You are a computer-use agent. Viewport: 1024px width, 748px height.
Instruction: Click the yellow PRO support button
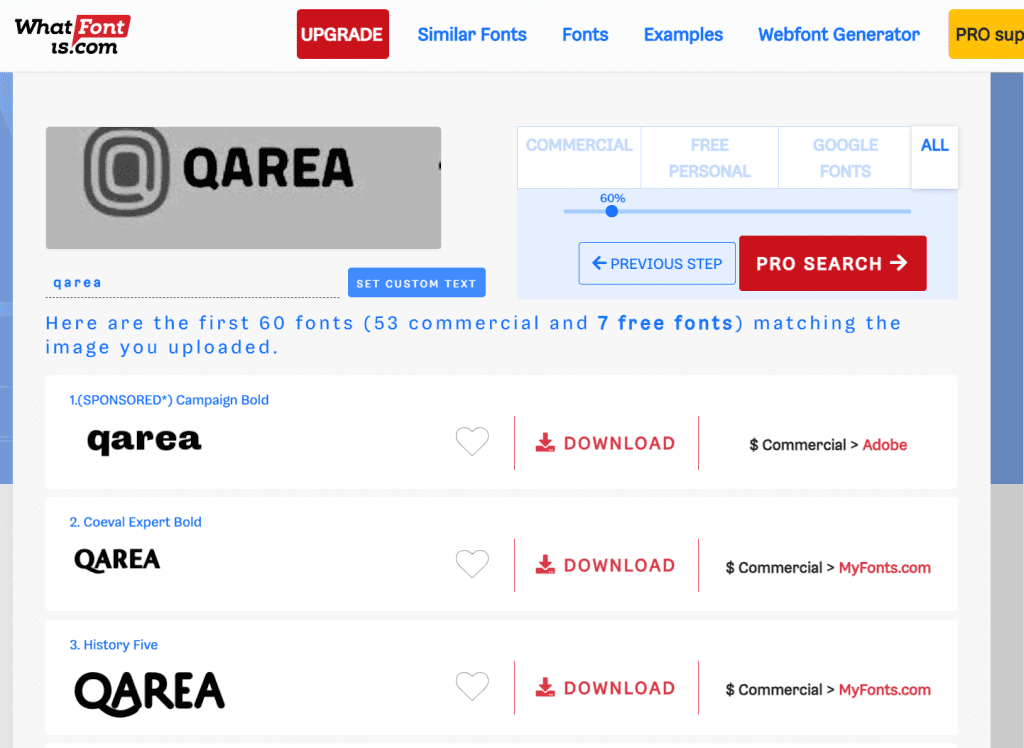[x=986, y=34]
